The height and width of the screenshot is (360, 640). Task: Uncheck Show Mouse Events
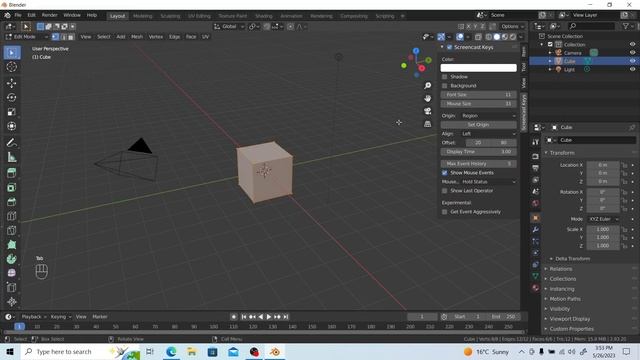pos(444,173)
